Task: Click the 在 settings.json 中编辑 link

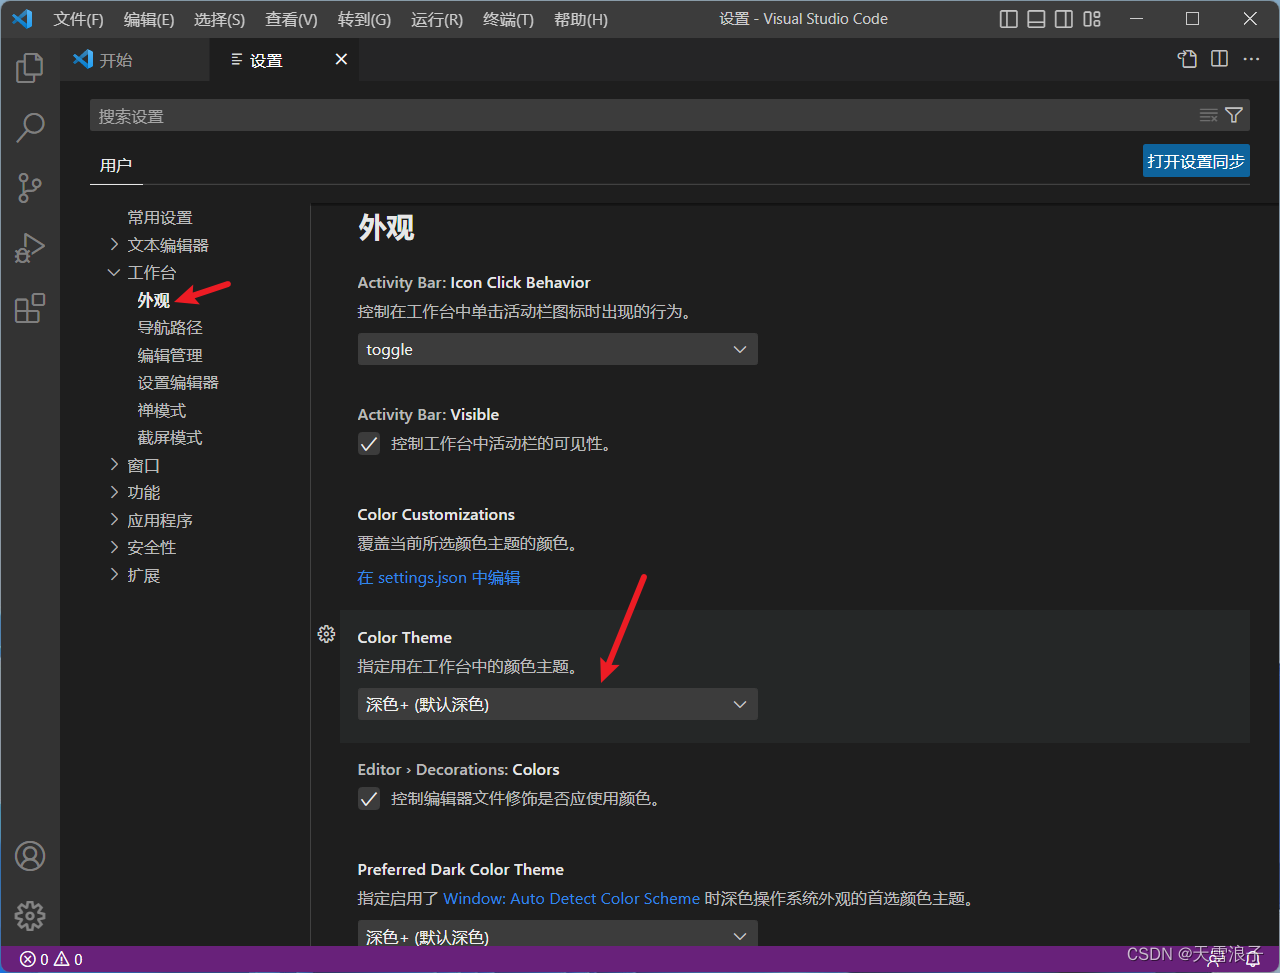Action: coord(439,577)
